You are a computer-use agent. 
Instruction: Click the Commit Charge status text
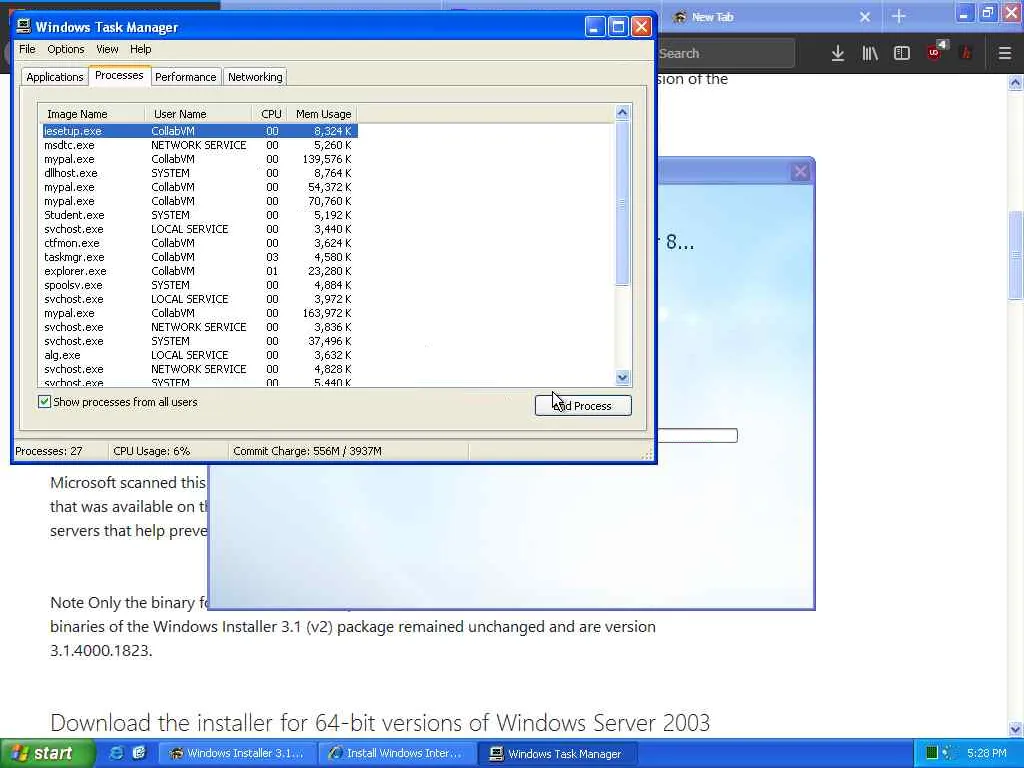pyautogui.click(x=308, y=451)
